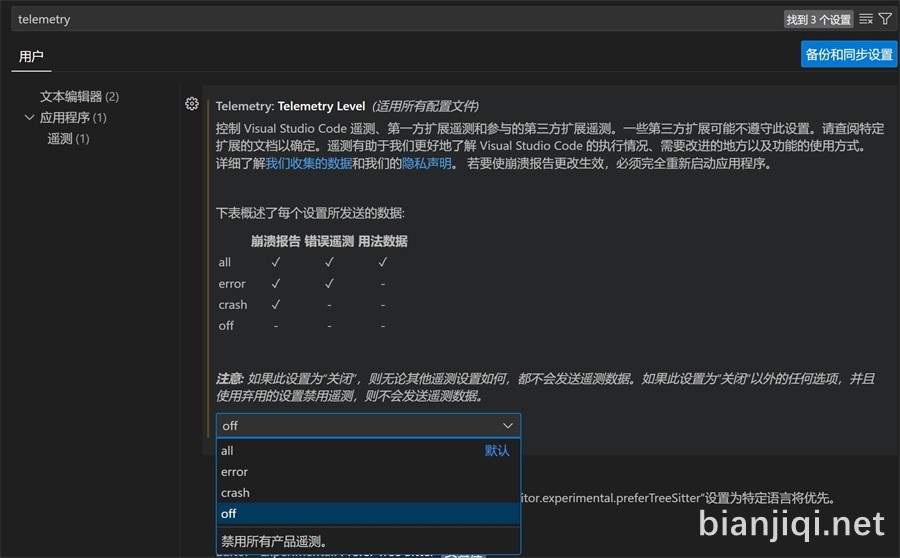Screen dimensions: 900x558
Task: Switch to the 用户 settings tab
Action: tap(31, 56)
